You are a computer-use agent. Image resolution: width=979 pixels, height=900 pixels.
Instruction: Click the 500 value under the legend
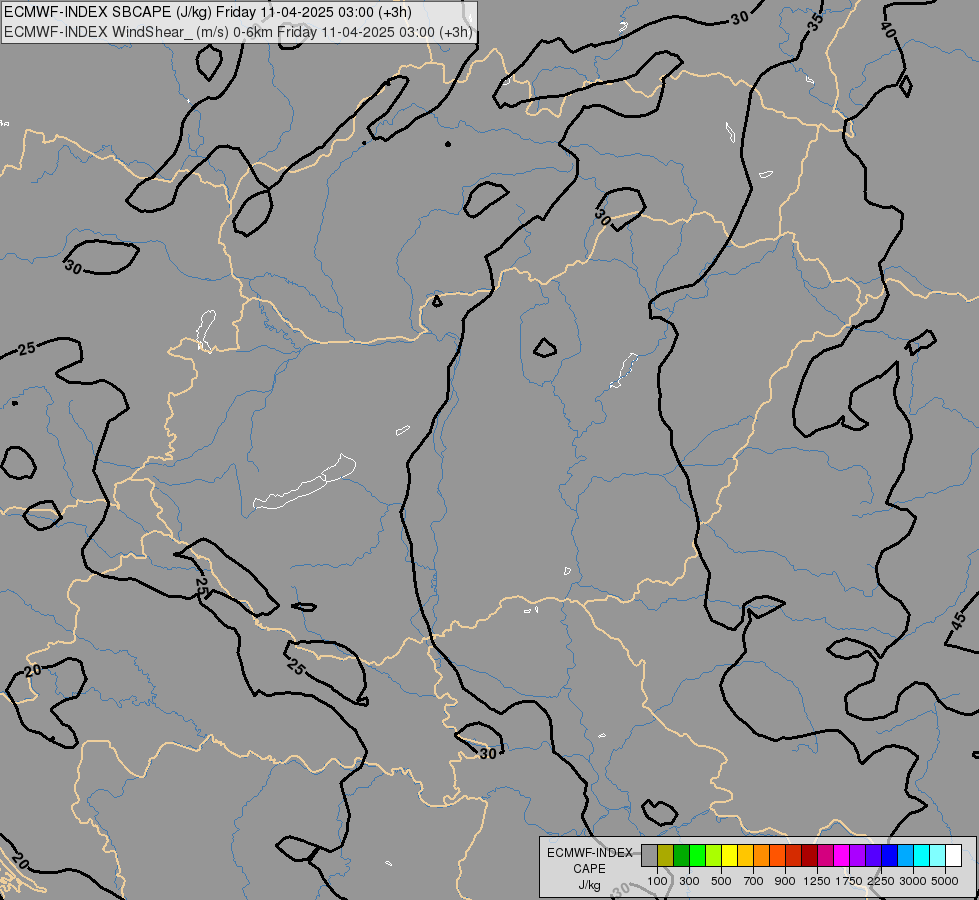[x=721, y=881]
